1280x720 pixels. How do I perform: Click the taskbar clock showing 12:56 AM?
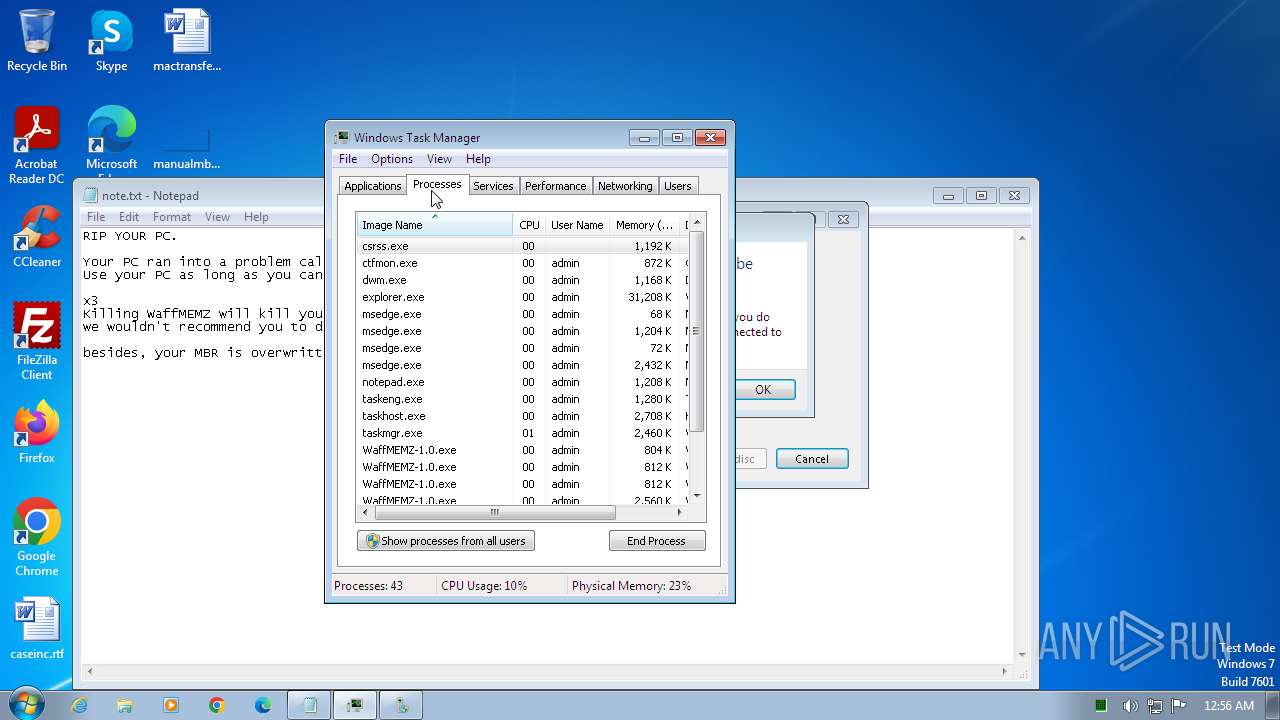(1229, 706)
